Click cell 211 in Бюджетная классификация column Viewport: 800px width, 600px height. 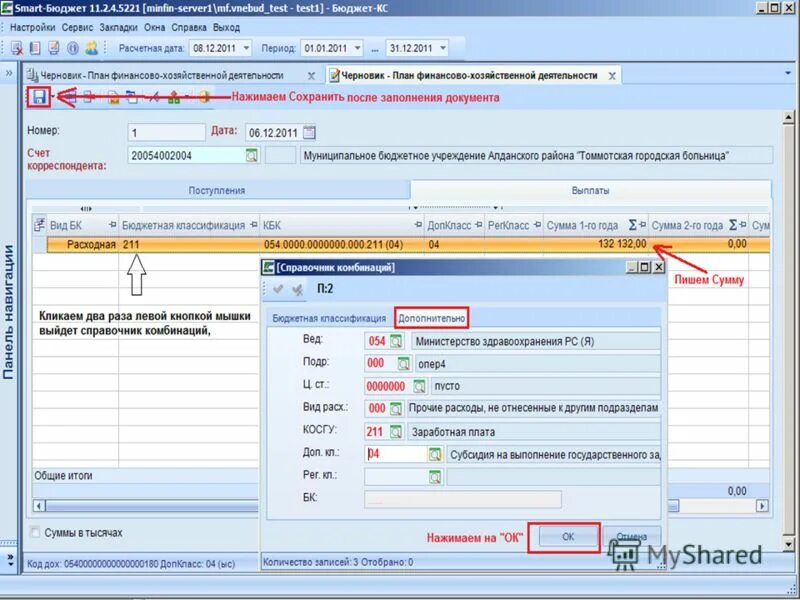pyautogui.click(x=189, y=245)
